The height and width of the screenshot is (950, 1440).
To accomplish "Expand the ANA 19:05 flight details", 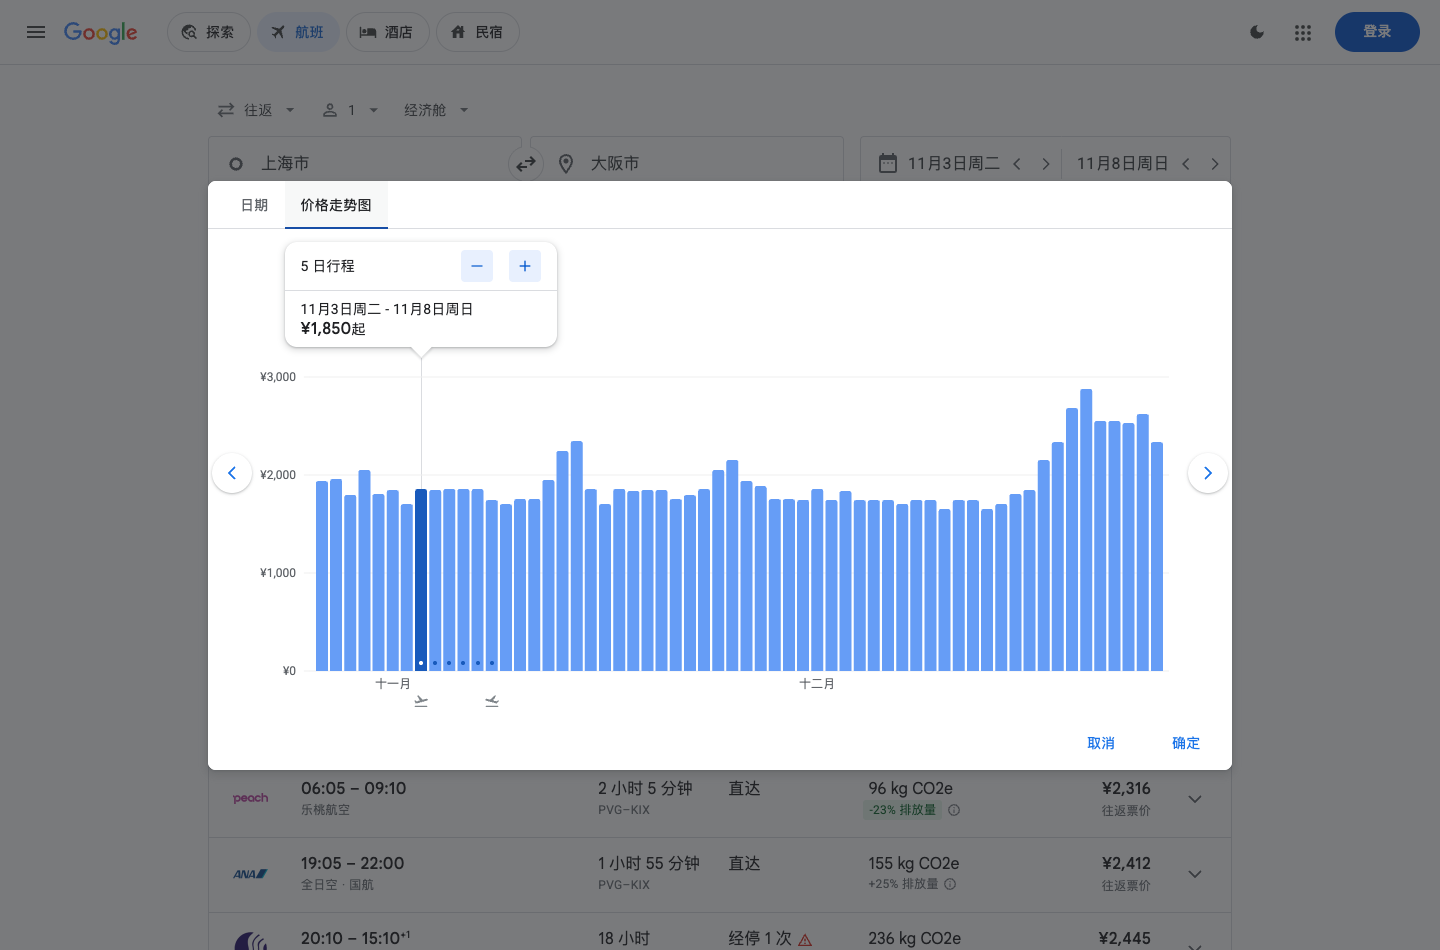I will pyautogui.click(x=1195, y=874).
